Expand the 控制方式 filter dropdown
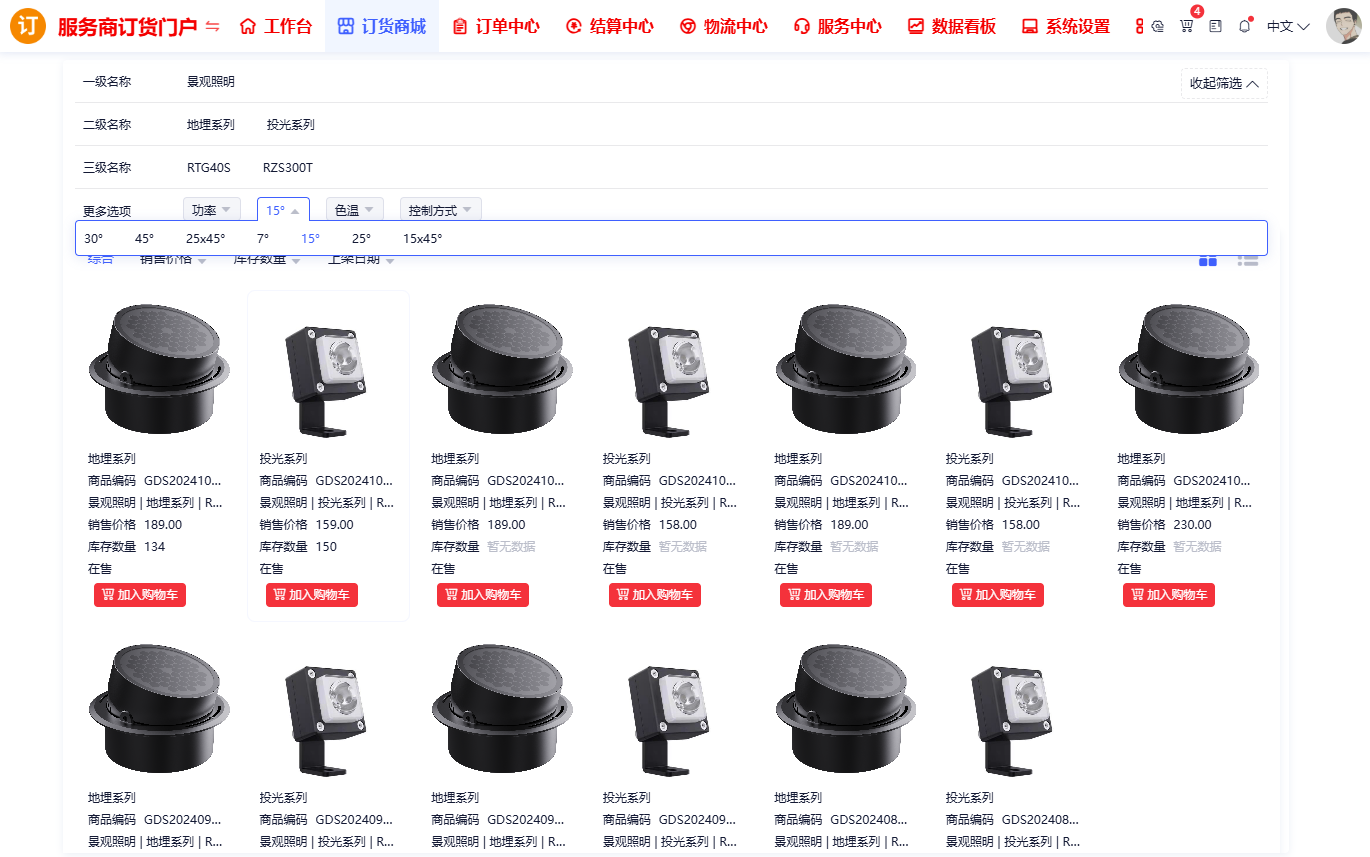Viewport: 1370px width, 857px height. [x=441, y=210]
